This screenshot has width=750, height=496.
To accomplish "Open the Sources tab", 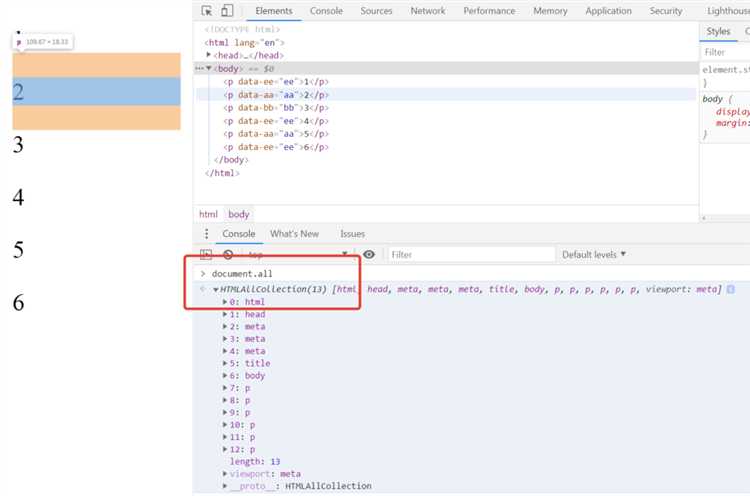I will coord(376,11).
